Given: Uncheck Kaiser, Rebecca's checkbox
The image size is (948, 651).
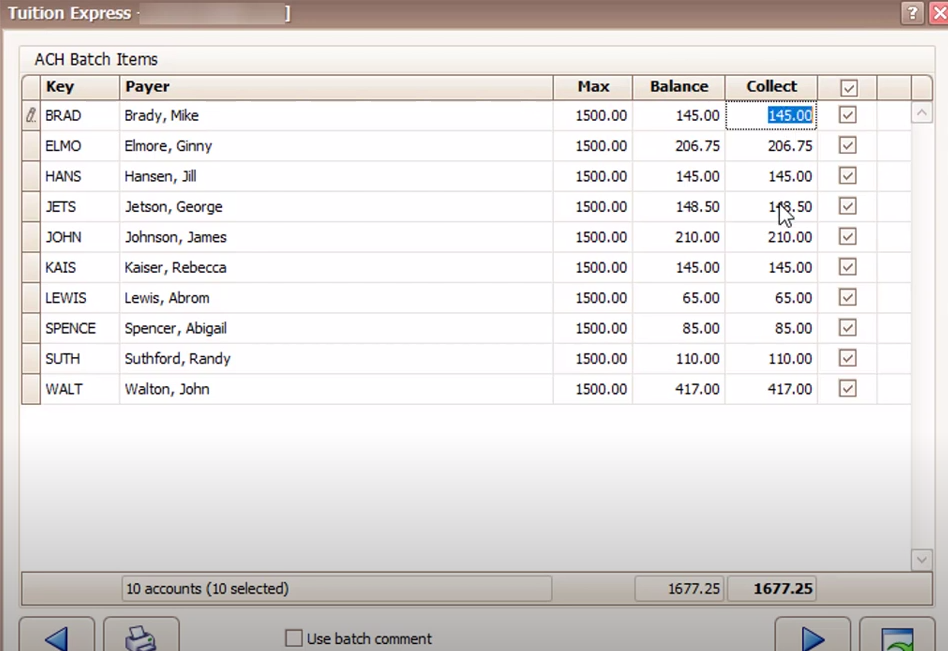Looking at the screenshot, I should click(848, 267).
